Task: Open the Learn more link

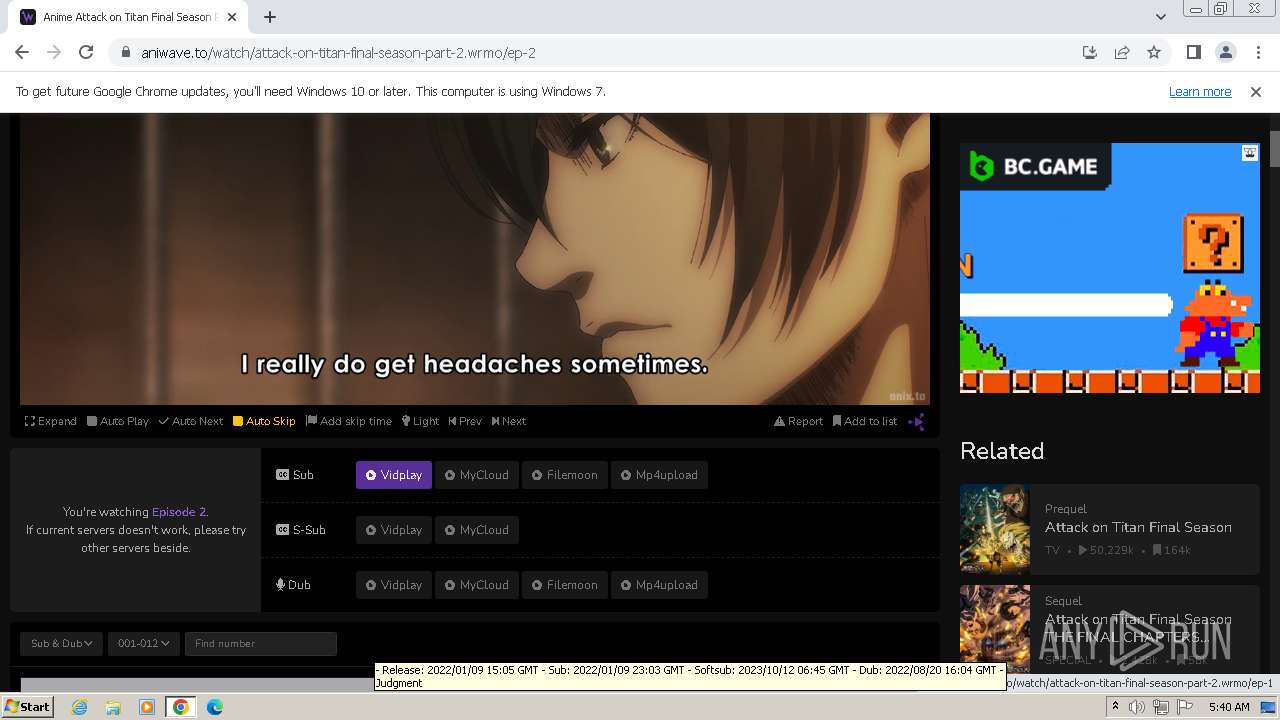Action: 1200,92
